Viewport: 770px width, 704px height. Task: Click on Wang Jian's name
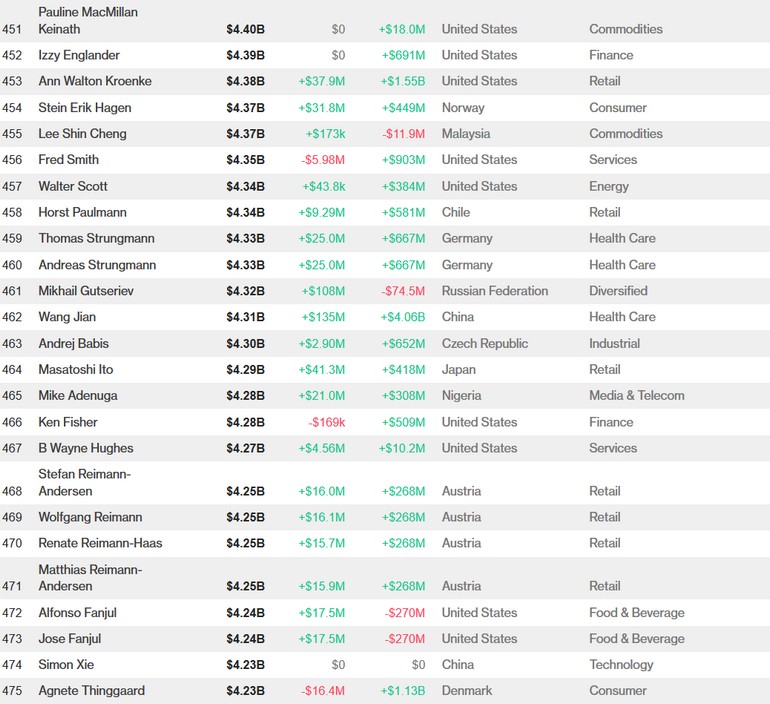point(67,317)
